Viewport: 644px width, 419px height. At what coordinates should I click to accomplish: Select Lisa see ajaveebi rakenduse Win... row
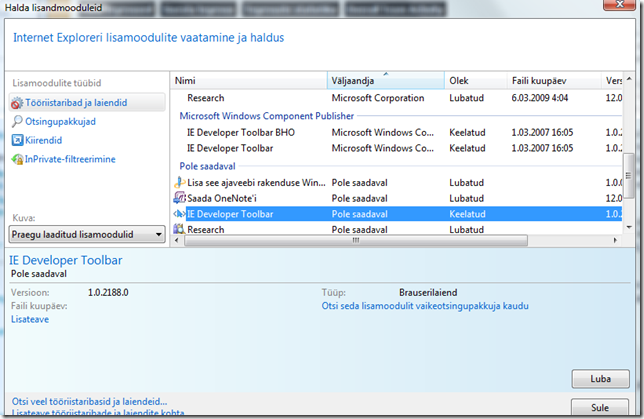(397, 182)
